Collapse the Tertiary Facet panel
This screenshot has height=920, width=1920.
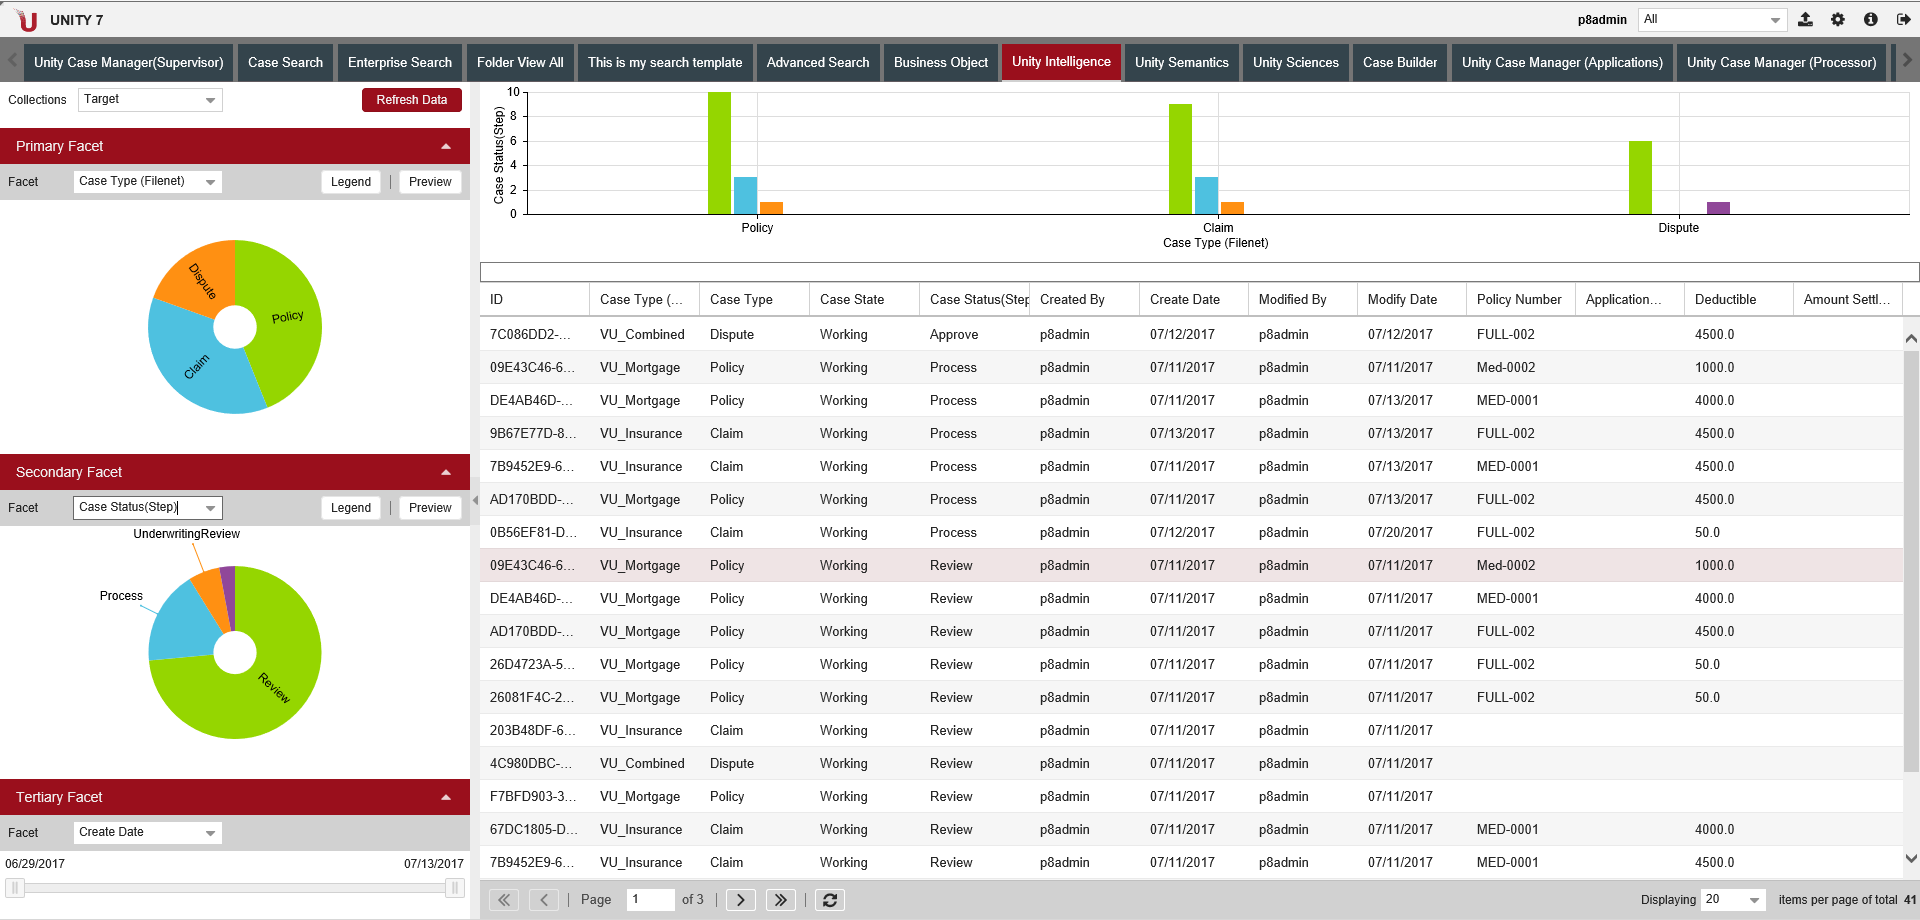tap(446, 798)
